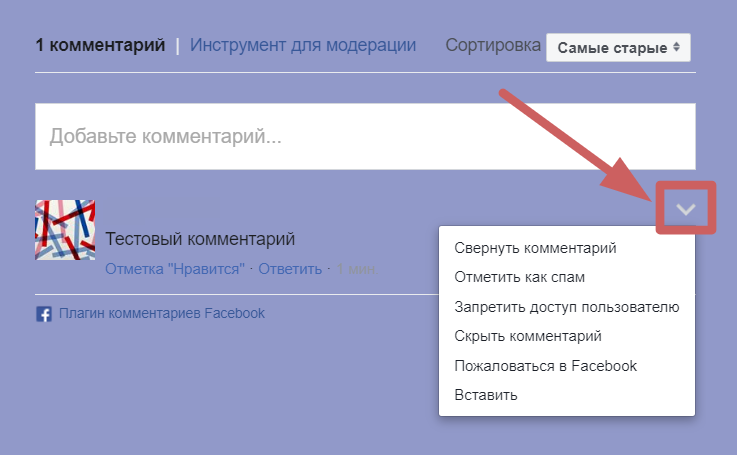Click the "1 мин" comment timestamp
Viewport: 737px width, 455px height.
pyautogui.click(x=354, y=269)
